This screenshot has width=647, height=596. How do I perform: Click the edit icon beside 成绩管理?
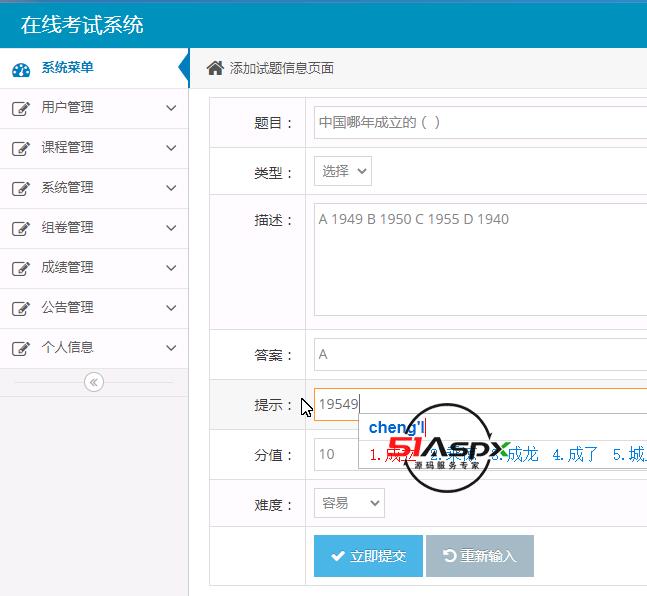click(x=21, y=268)
